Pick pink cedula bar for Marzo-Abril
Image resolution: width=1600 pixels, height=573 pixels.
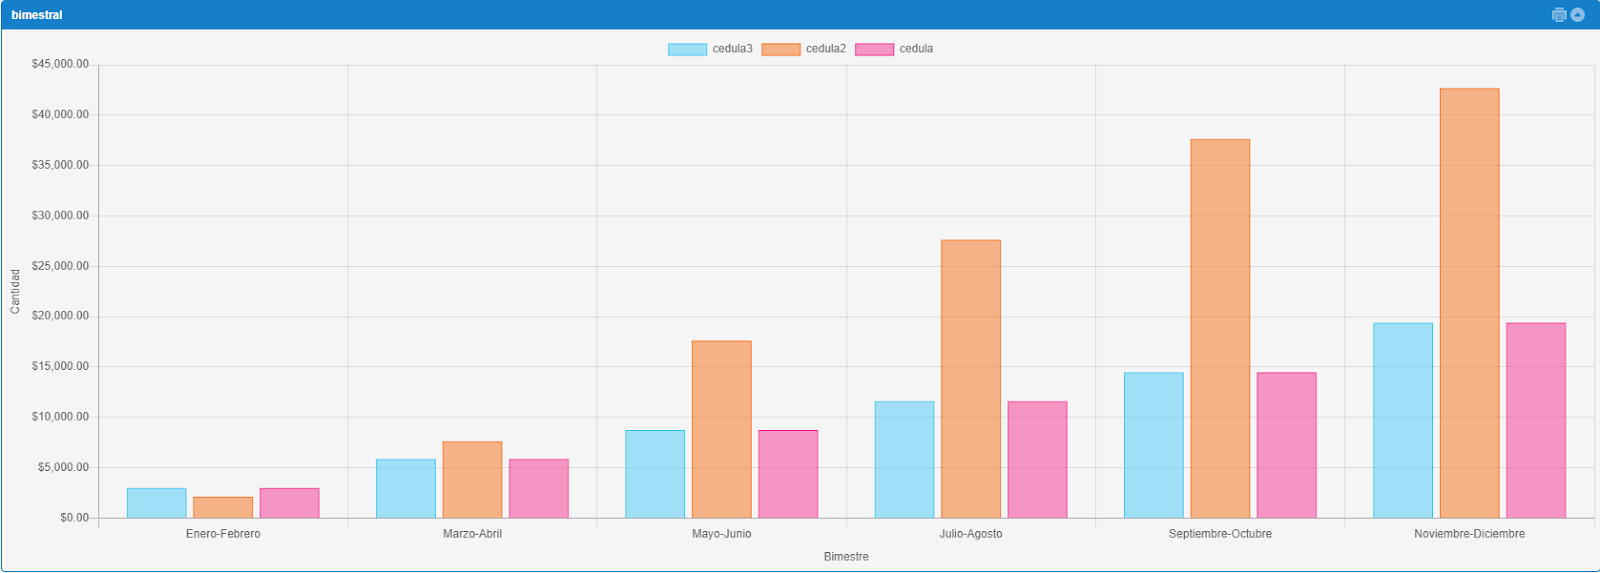[539, 489]
